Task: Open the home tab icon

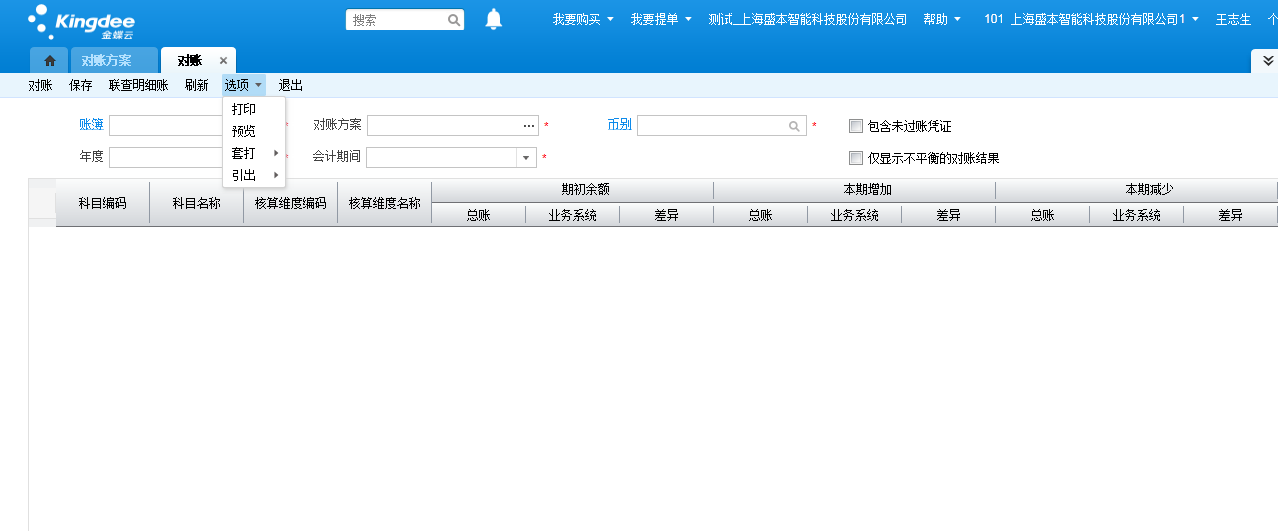Action: (x=49, y=61)
